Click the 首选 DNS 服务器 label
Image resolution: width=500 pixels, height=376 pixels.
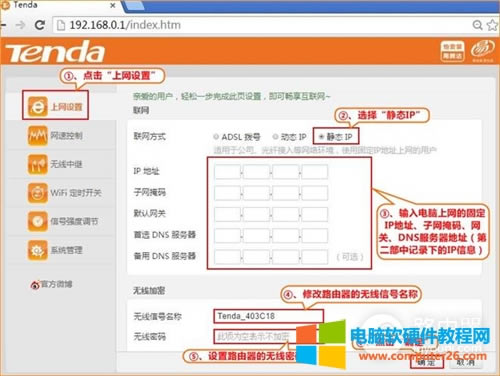pos(165,235)
